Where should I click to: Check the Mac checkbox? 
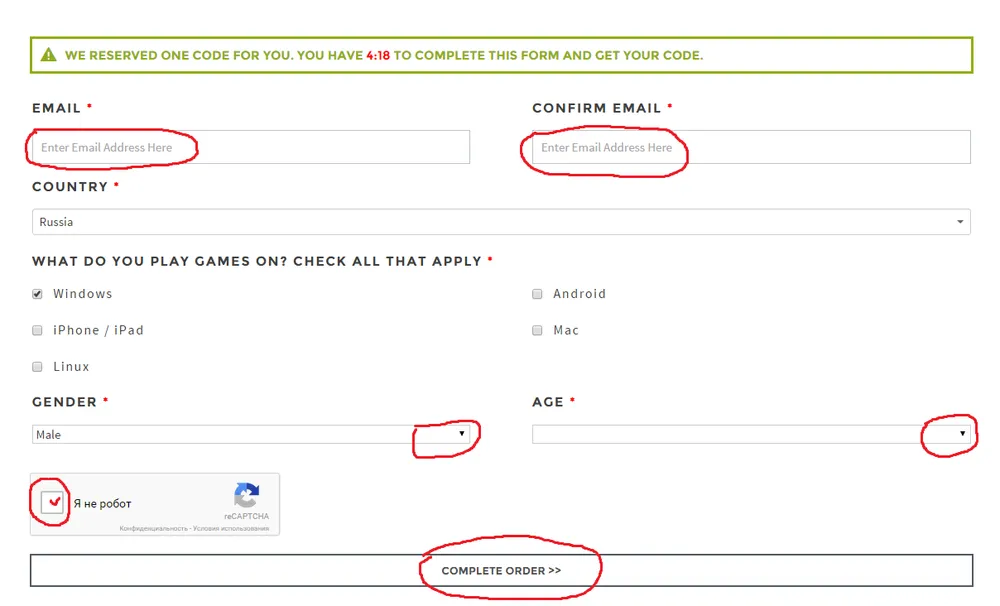[537, 330]
